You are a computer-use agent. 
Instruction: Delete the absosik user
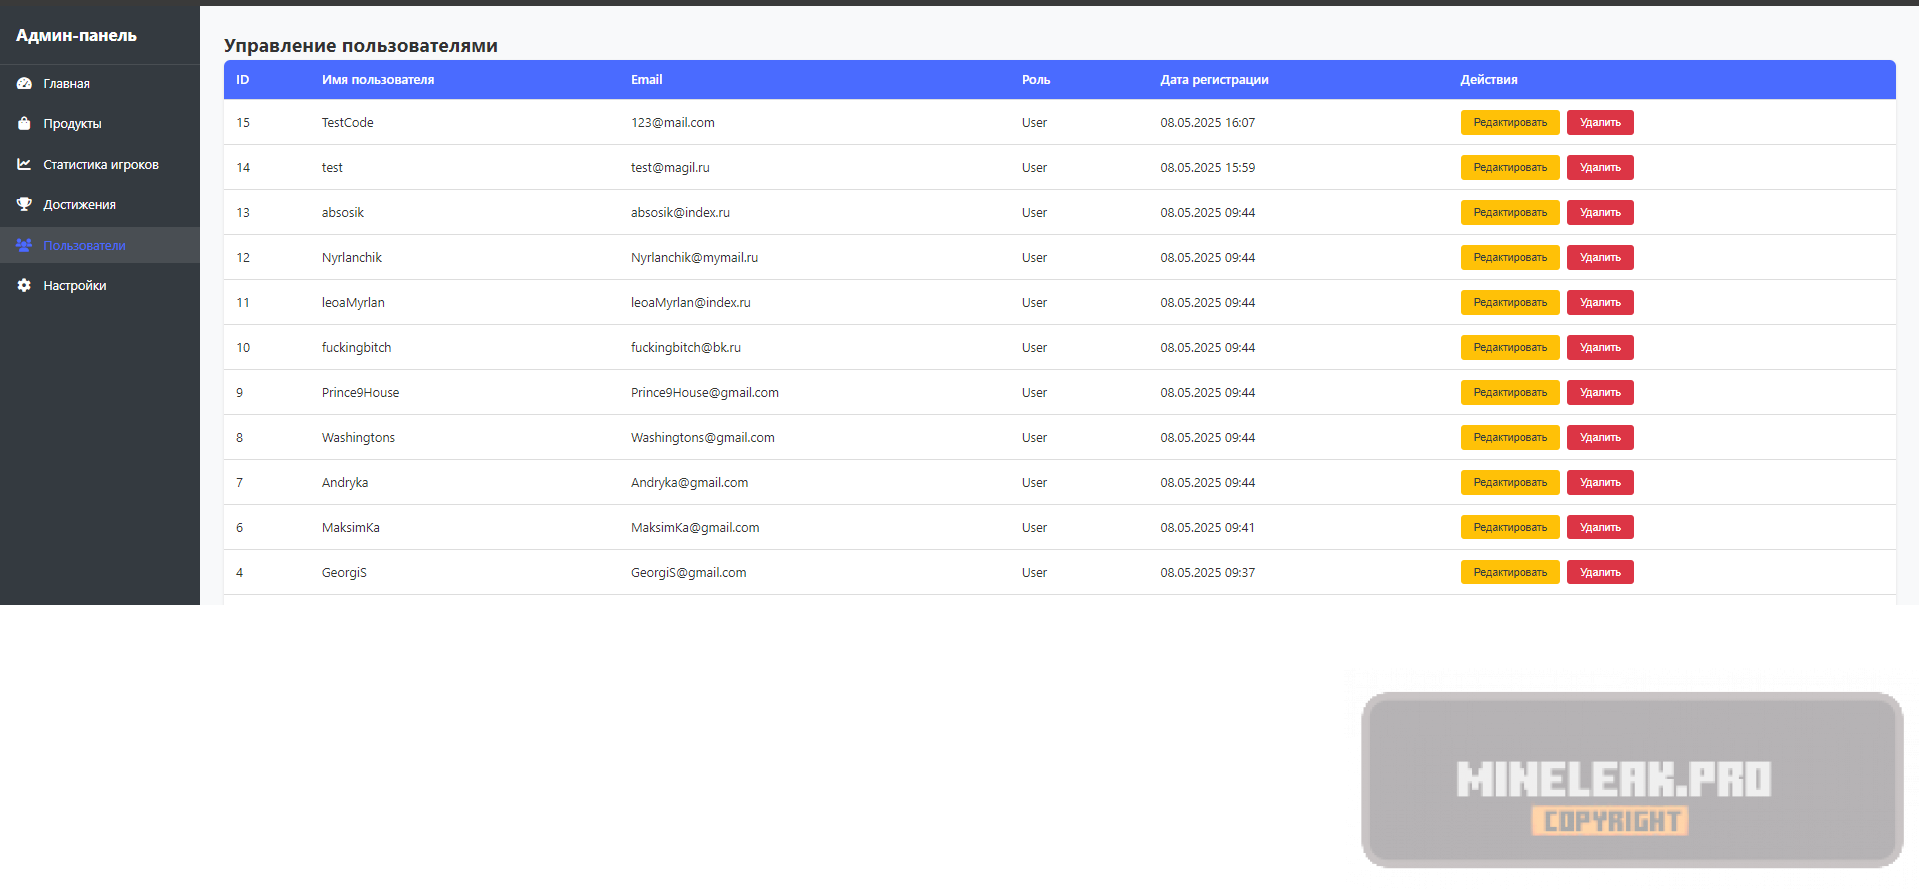click(x=1600, y=212)
